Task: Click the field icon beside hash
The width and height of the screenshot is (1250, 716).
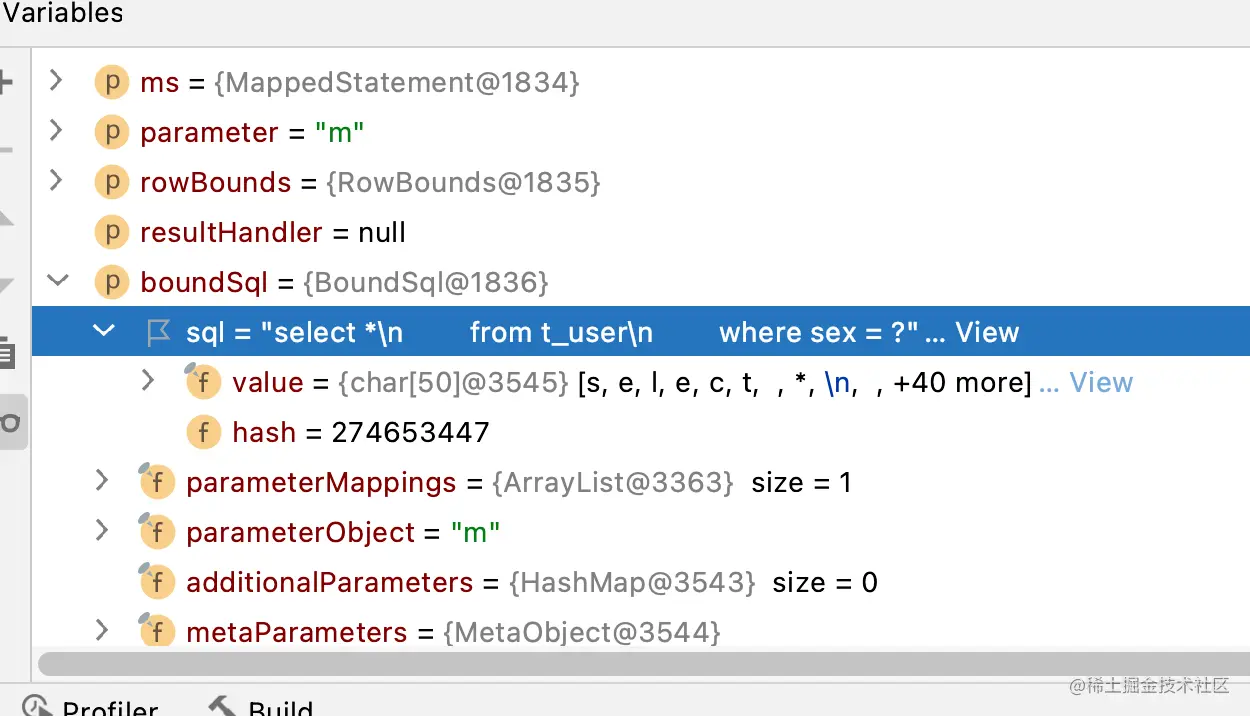Action: tap(204, 432)
